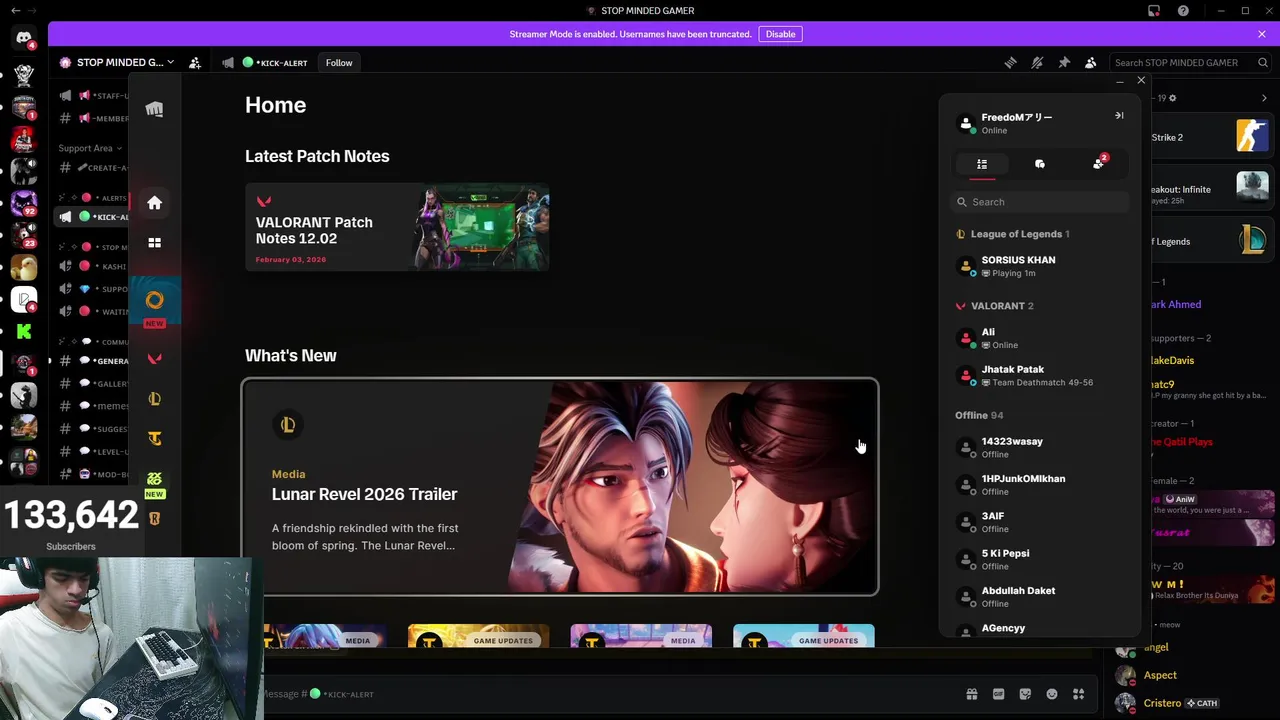Follow the kick-alert announcement channel
1280x720 pixels.
[x=338, y=62]
